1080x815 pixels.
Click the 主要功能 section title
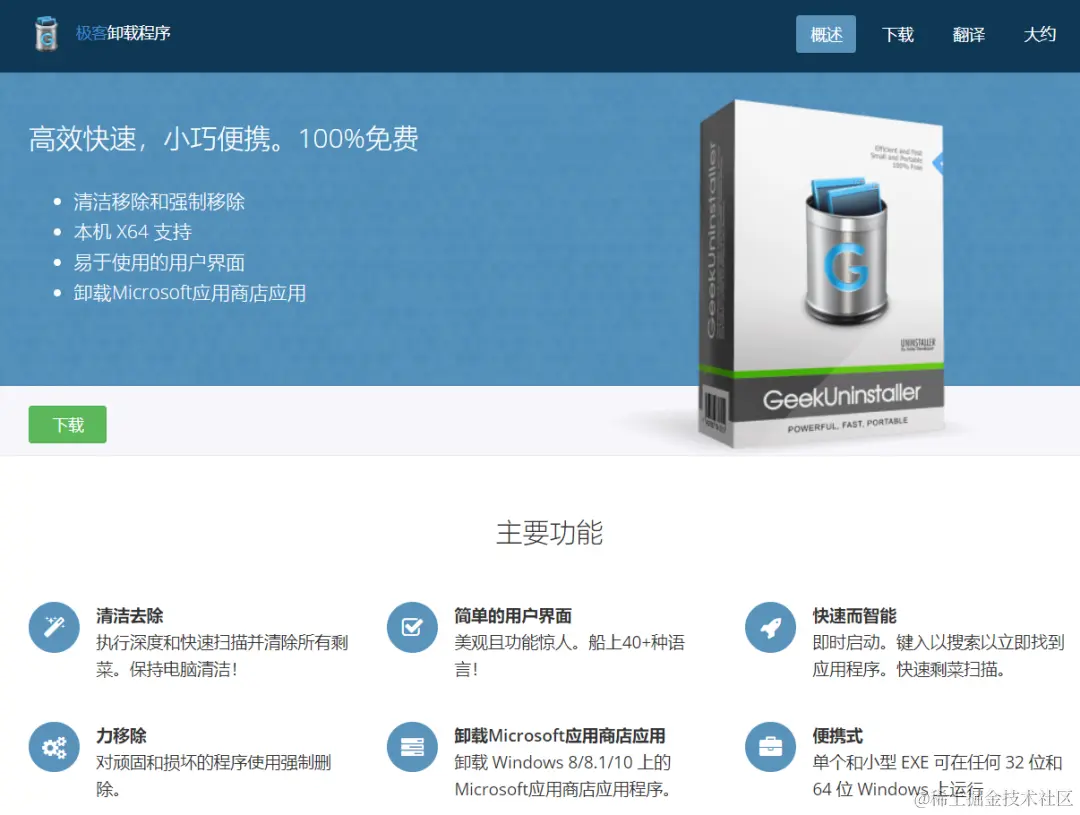click(549, 533)
